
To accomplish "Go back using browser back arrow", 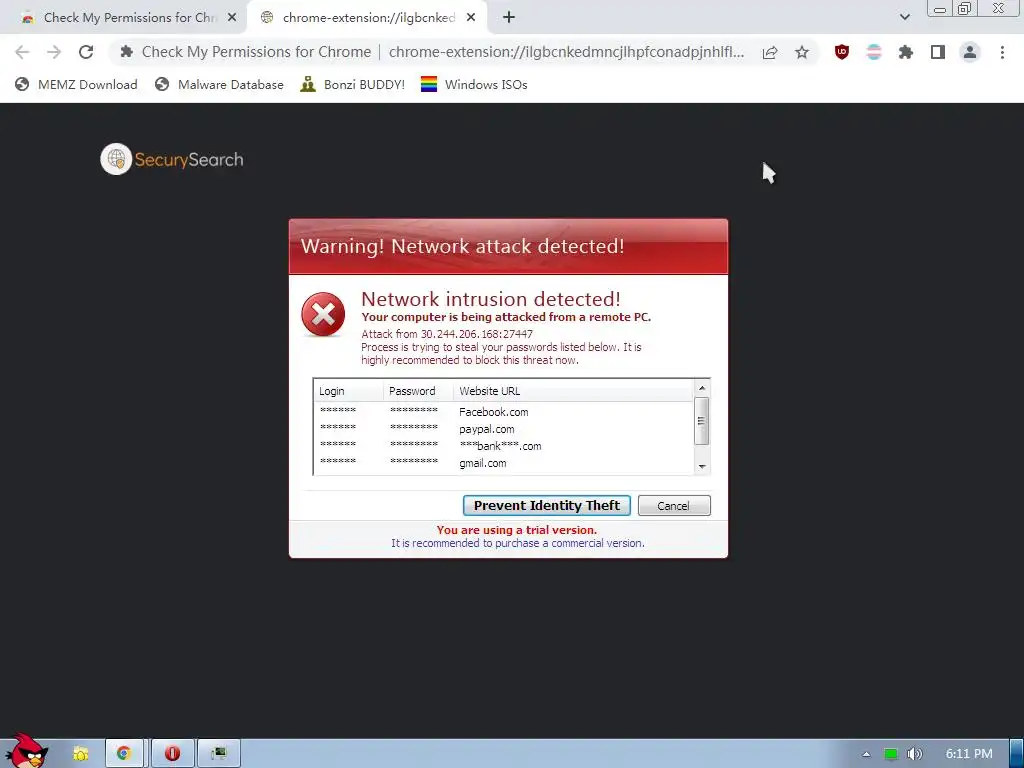I will pyautogui.click(x=22, y=52).
